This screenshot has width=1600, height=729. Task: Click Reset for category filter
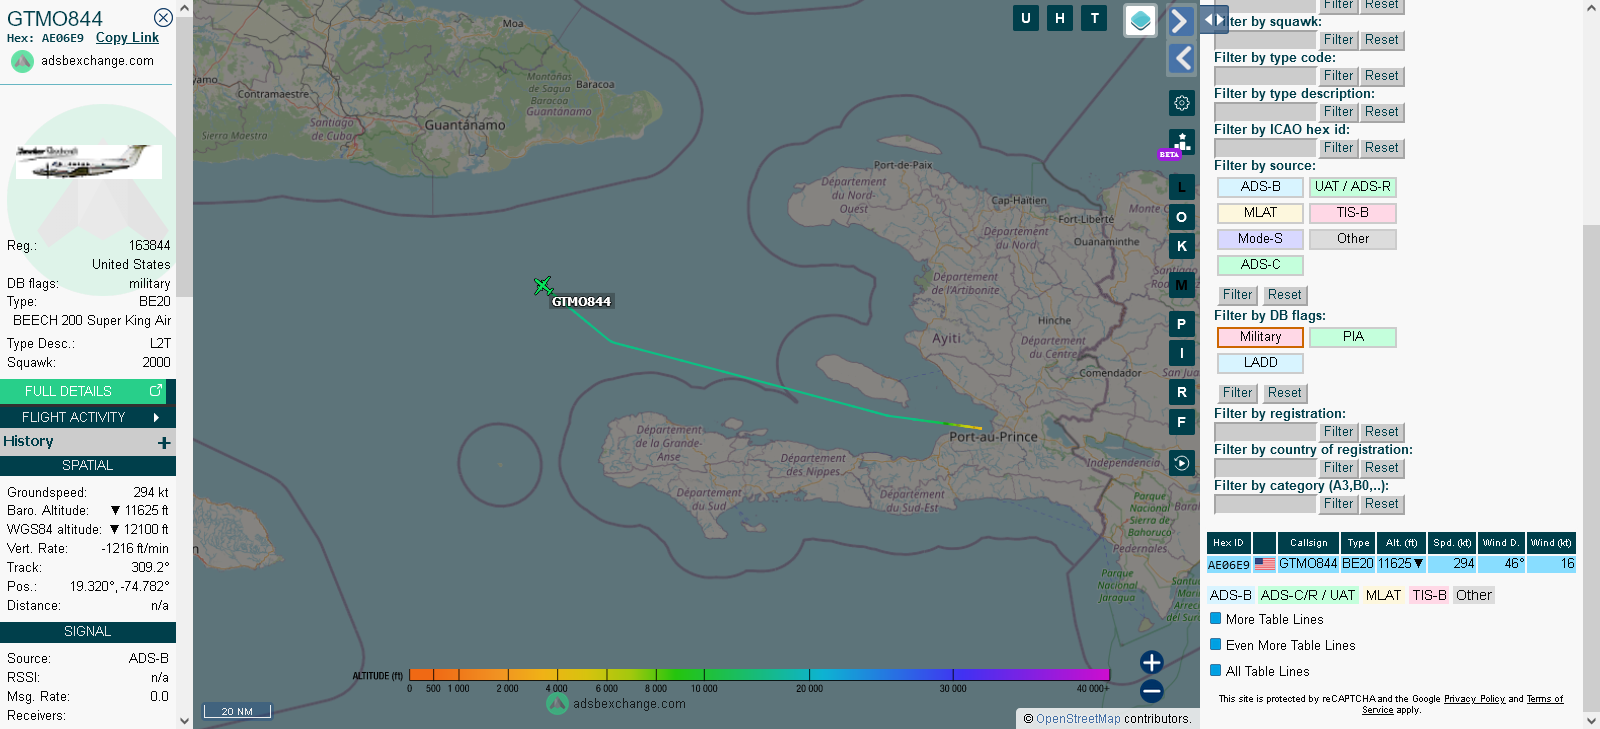click(1381, 504)
